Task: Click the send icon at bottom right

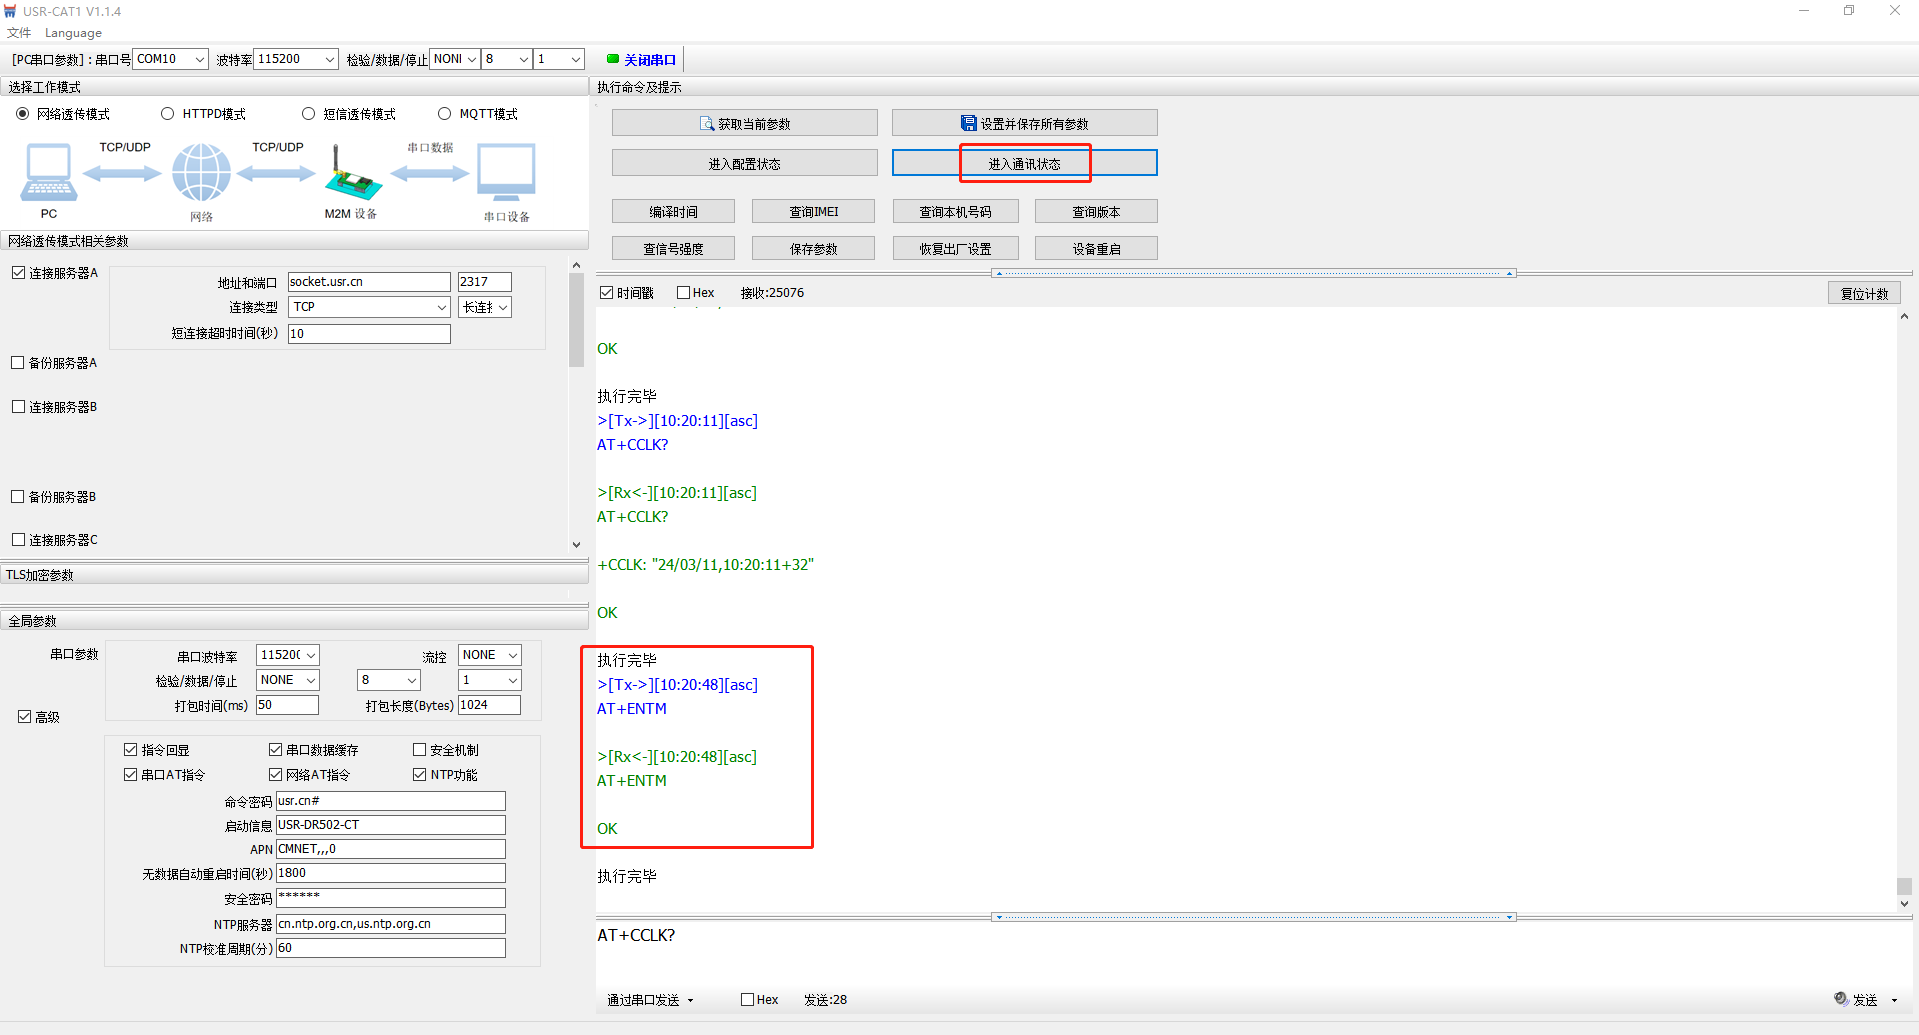Action: 1841,999
